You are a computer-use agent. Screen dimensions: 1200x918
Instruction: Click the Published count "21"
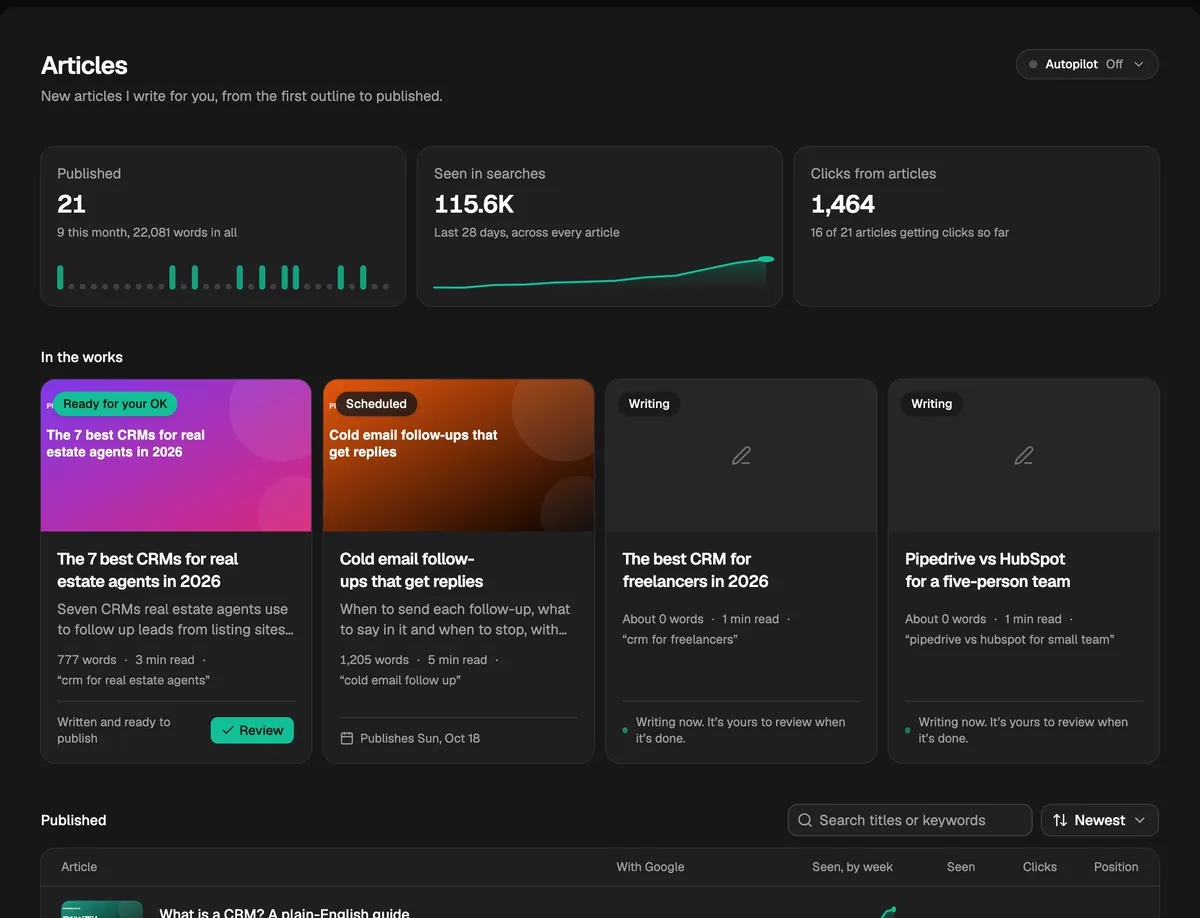coord(72,204)
